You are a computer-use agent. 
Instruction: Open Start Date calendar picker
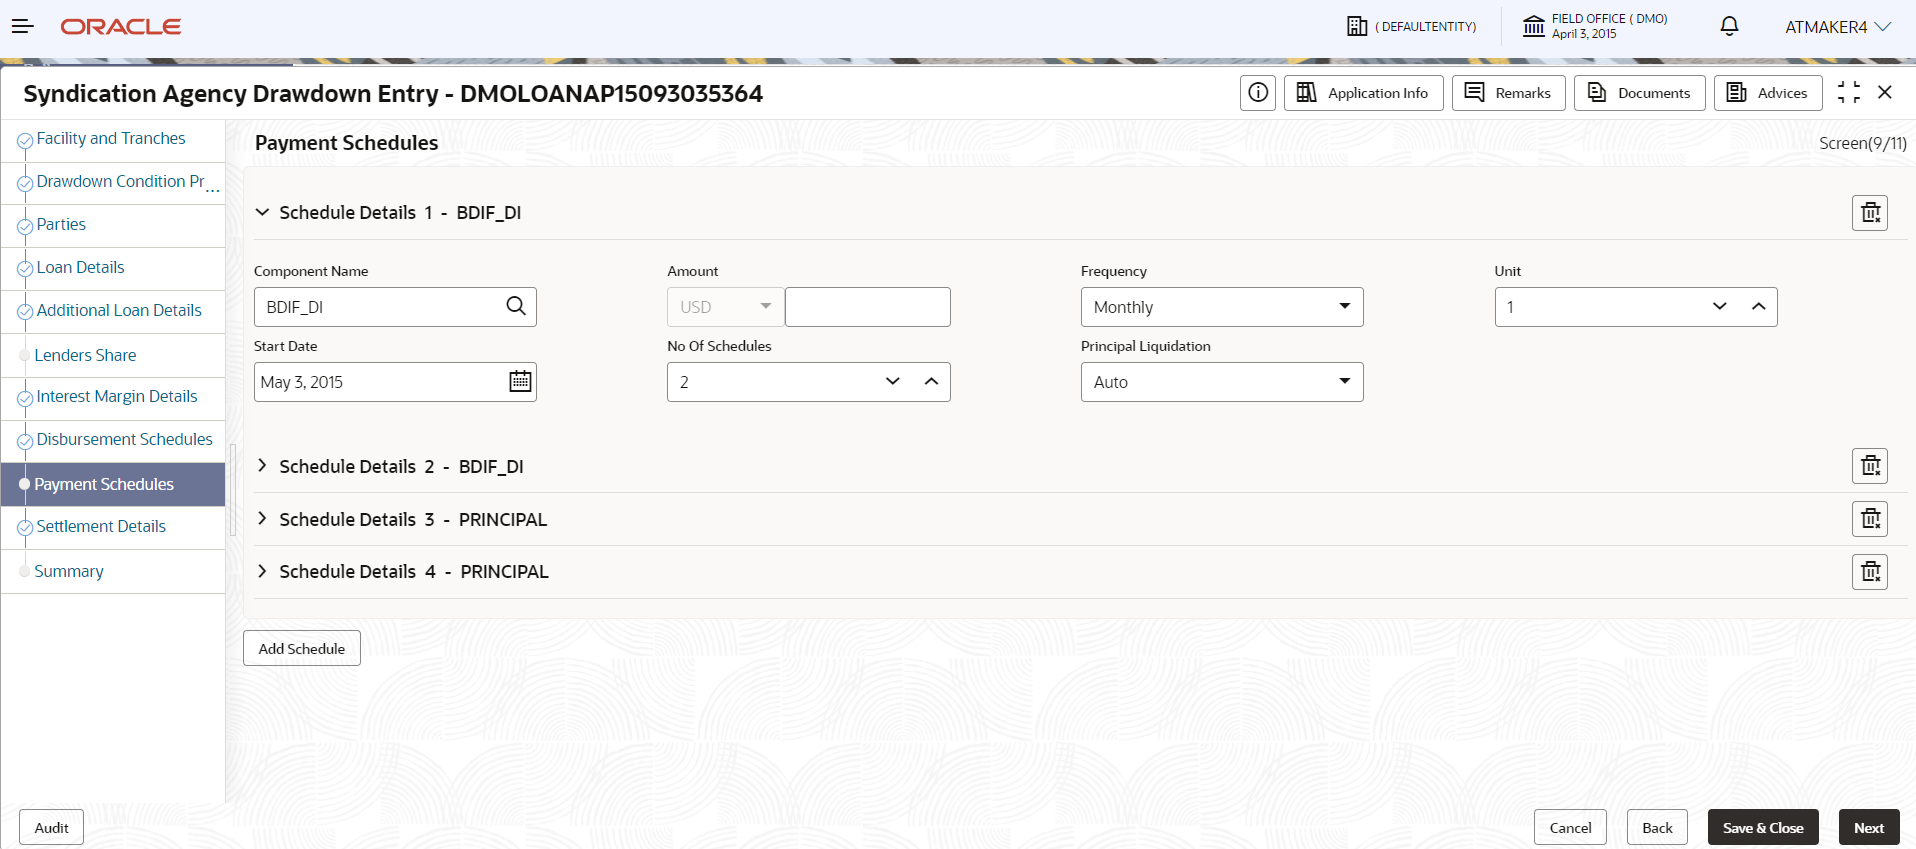click(520, 381)
